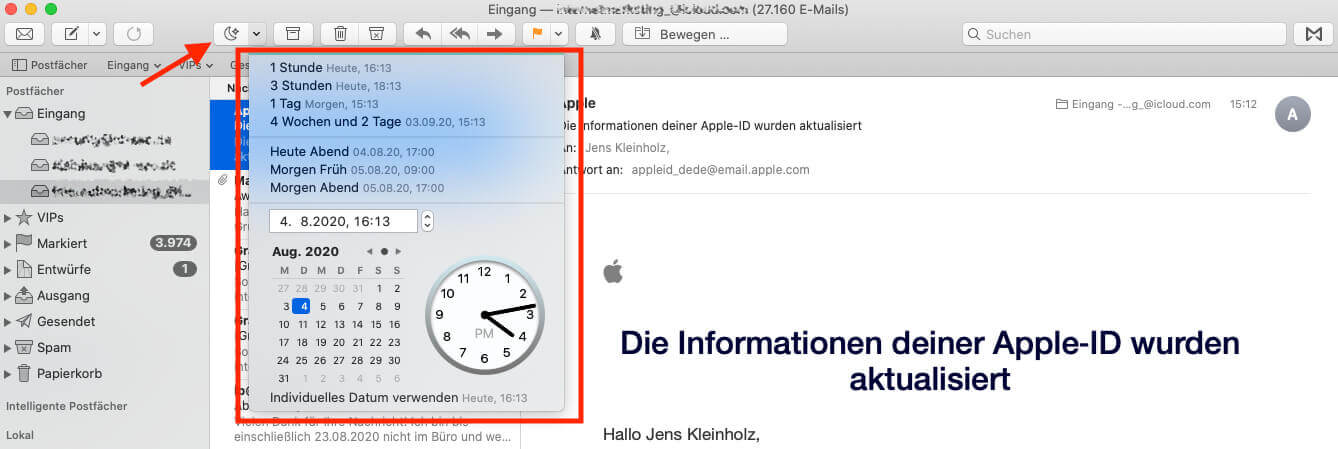The width and height of the screenshot is (1338, 449).
Task: Click the circular refresh toolbar button
Action: click(x=133, y=34)
